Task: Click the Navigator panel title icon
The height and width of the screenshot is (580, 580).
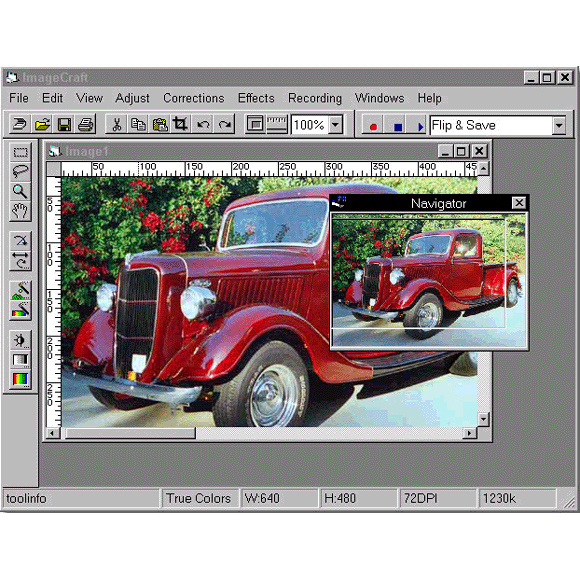Action: (338, 202)
